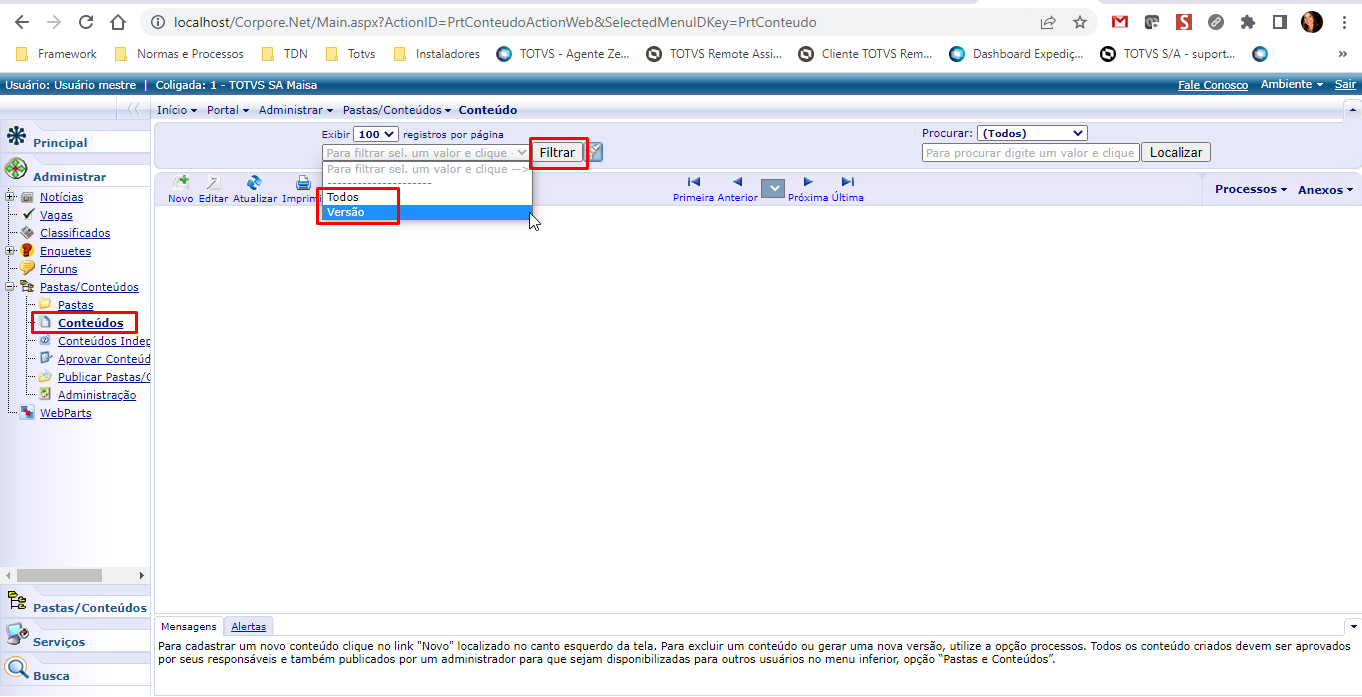This screenshot has height=697, width=1362.
Task: Open the Administrar section icon
Action: 16,170
